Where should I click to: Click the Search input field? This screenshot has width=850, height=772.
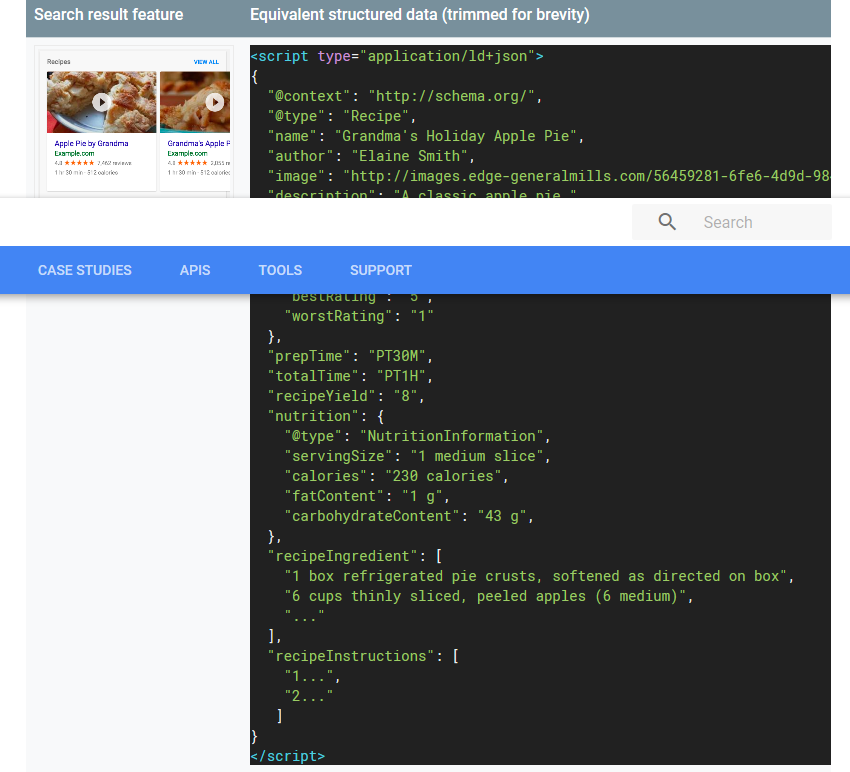[732, 222]
